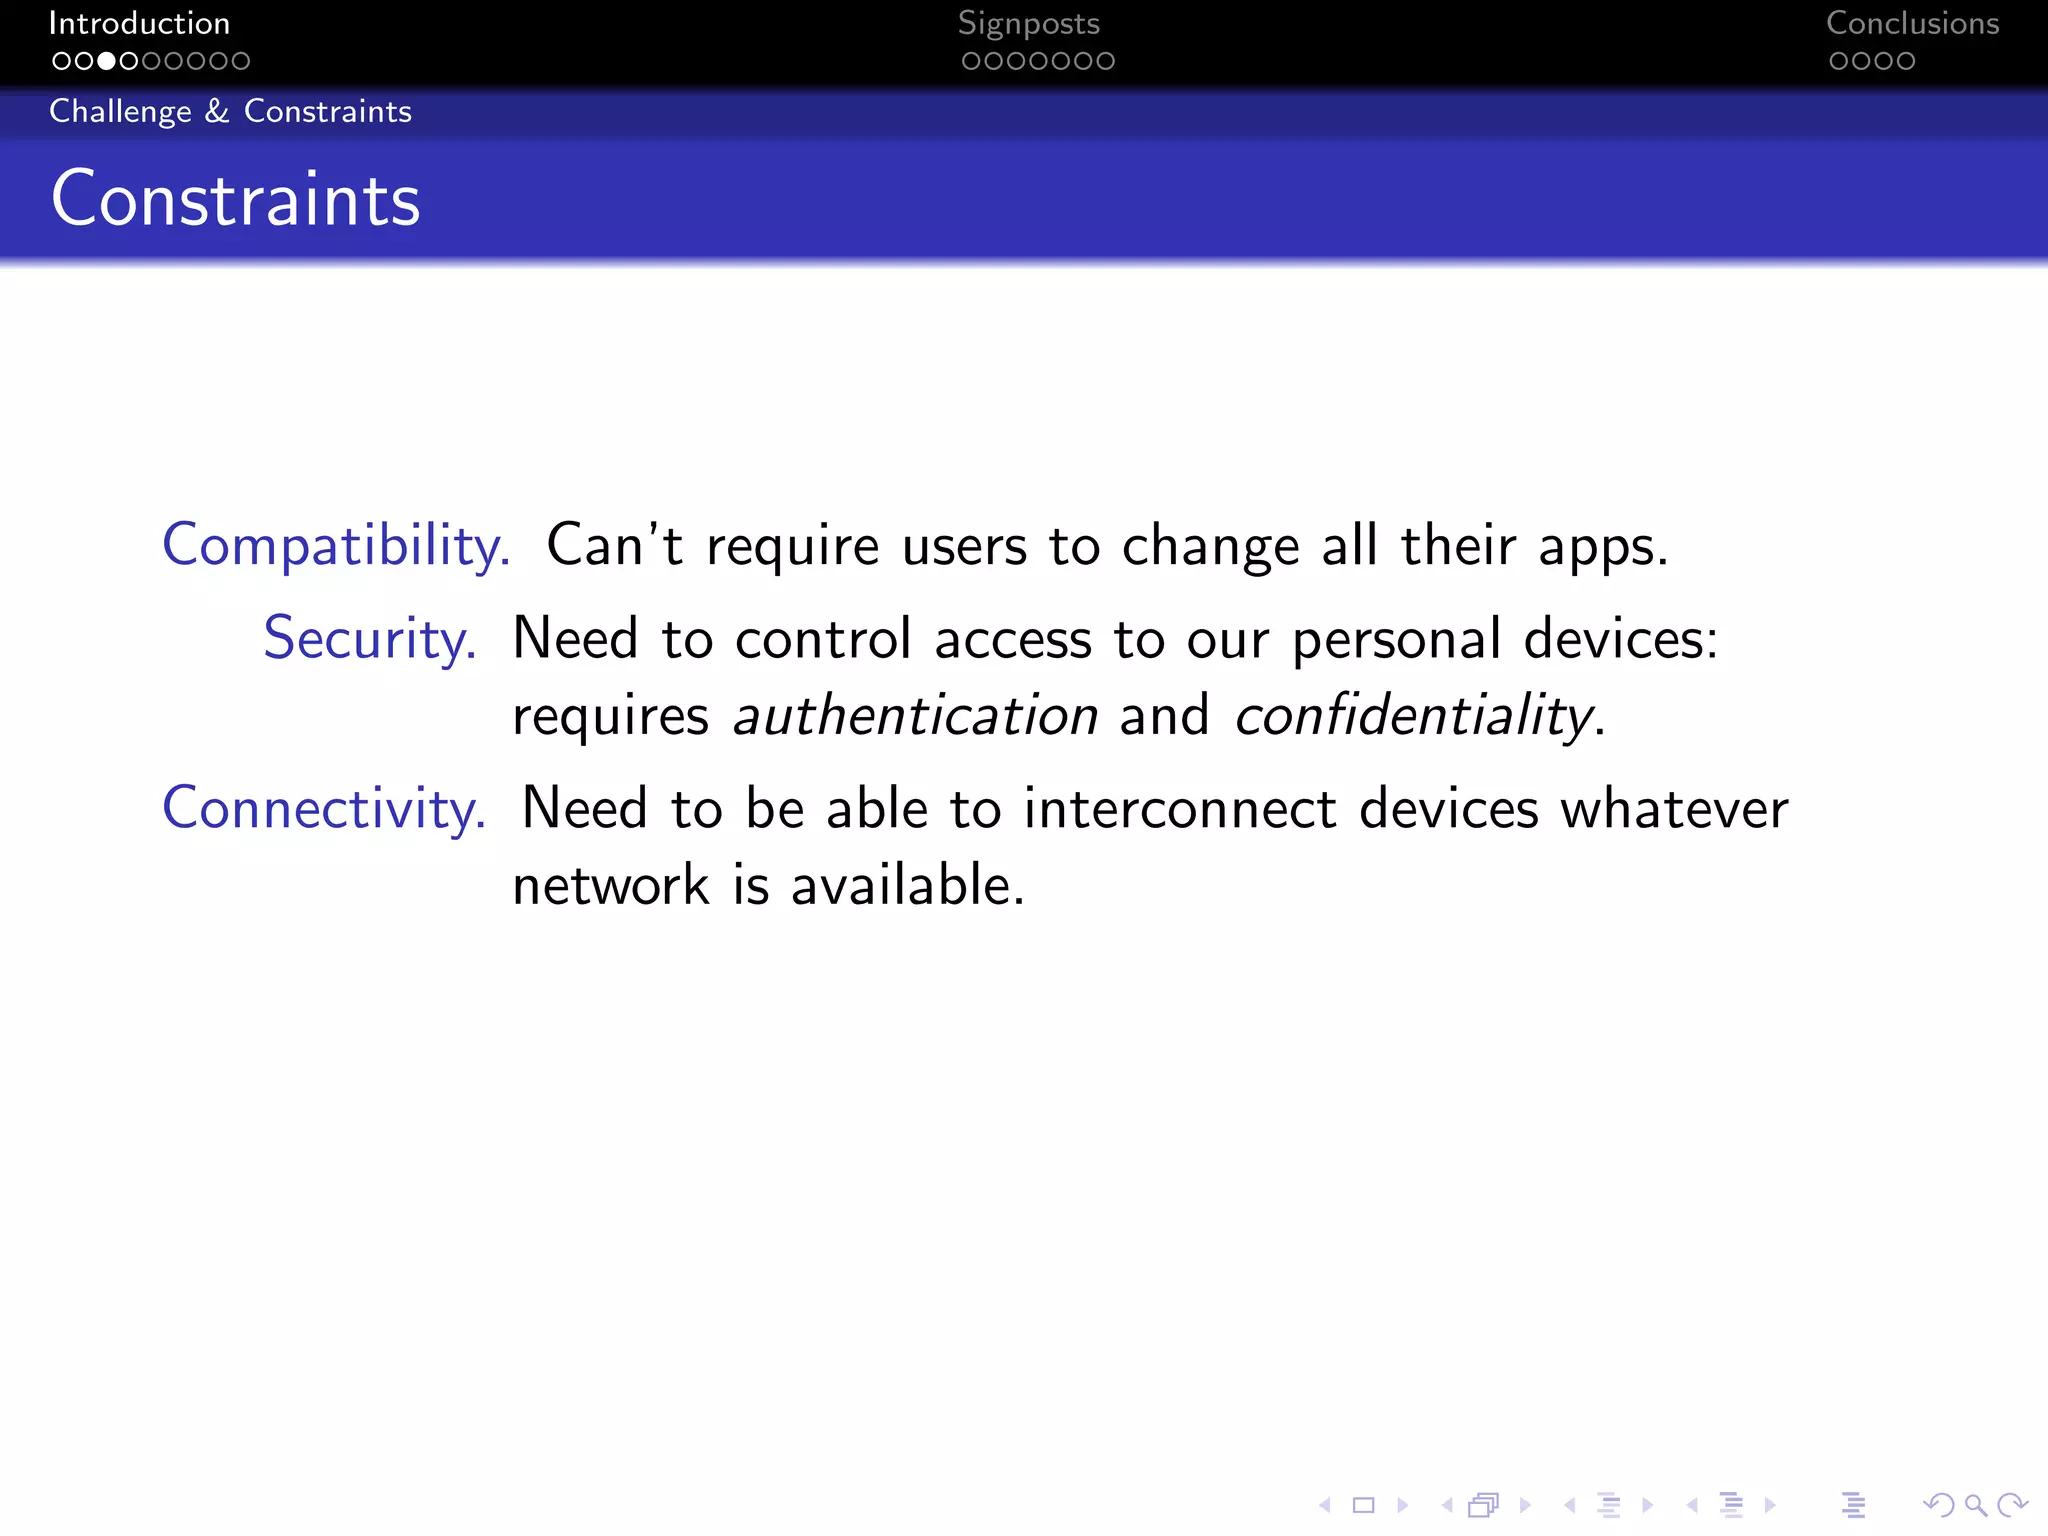Image resolution: width=2048 pixels, height=1536 pixels.
Task: Click the go-back curved arrow icon
Action: click(x=1938, y=1505)
